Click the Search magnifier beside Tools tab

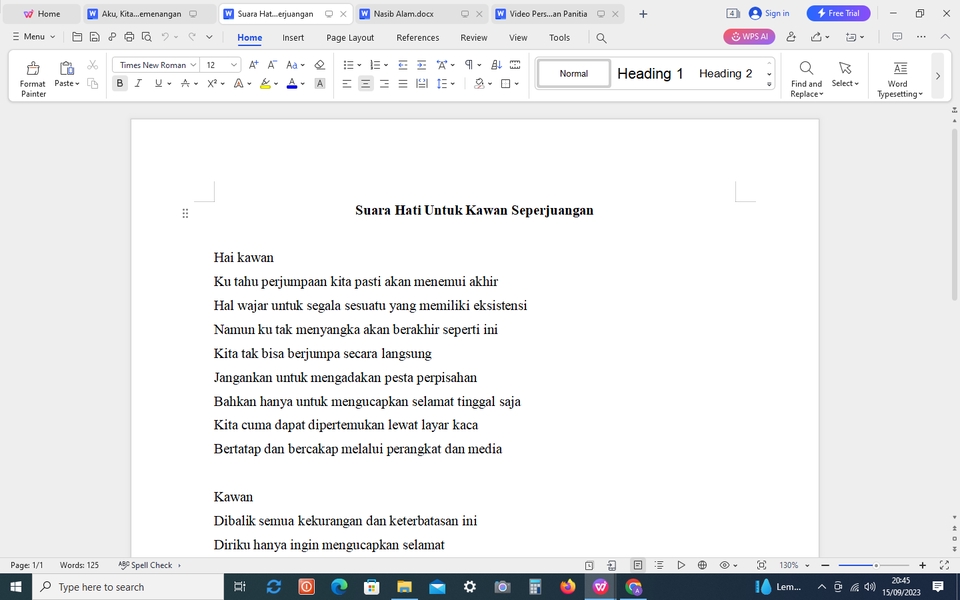[601, 38]
